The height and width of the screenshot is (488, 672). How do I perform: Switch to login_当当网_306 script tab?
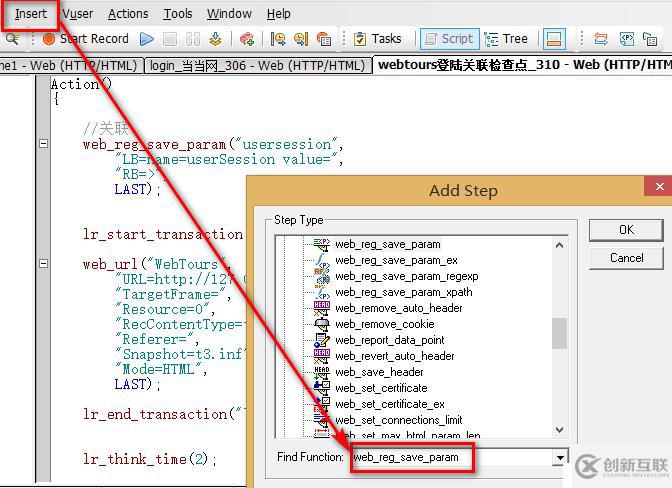click(257, 65)
